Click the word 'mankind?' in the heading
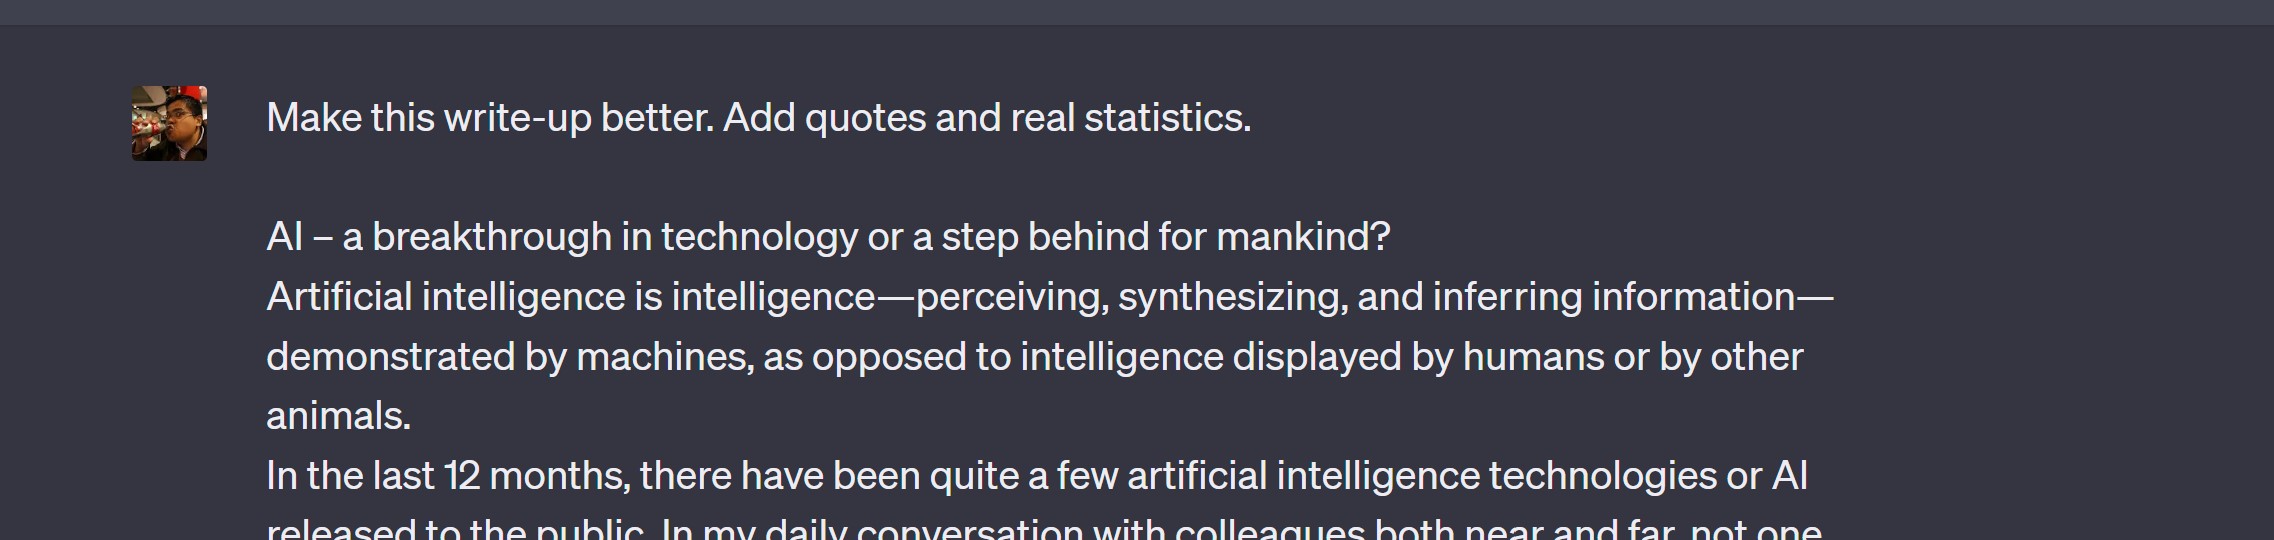Screen dimensions: 2274x540 click(x=1303, y=237)
